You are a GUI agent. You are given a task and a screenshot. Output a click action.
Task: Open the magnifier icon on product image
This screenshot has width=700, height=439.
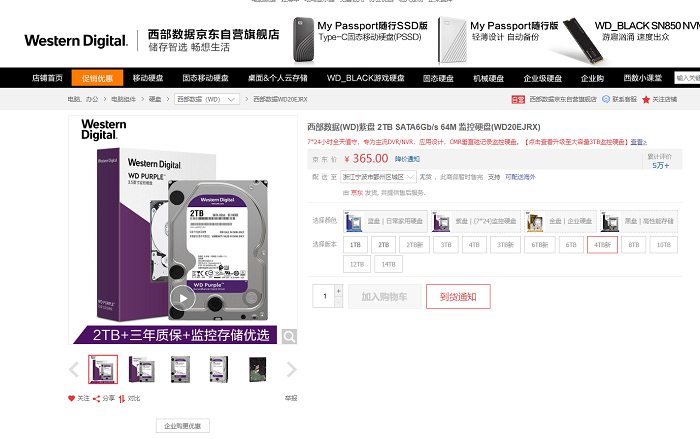coord(289,336)
